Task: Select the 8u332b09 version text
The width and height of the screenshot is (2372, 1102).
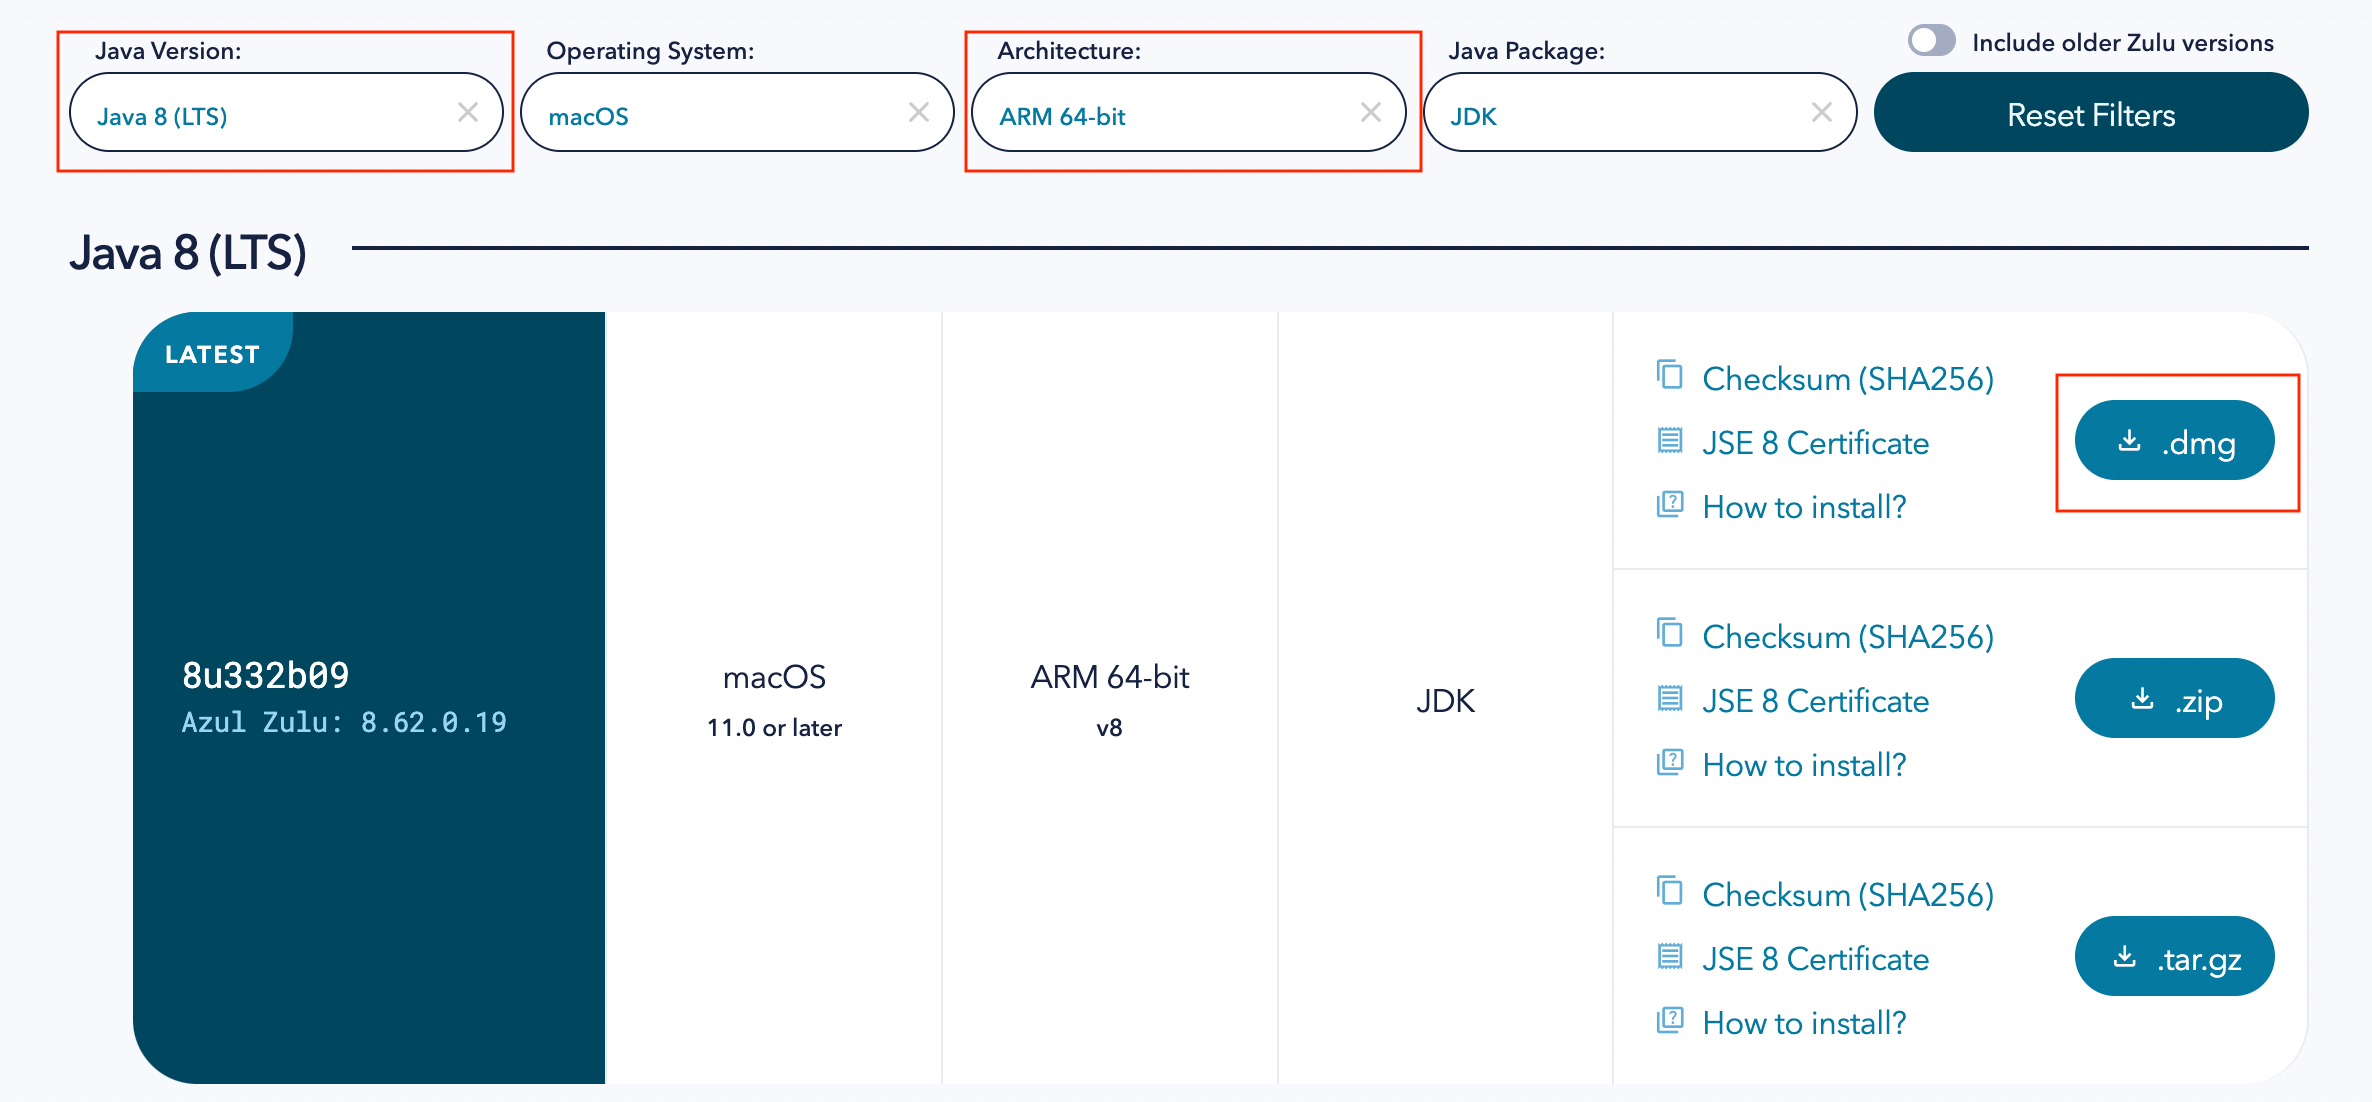Action: pos(265,676)
